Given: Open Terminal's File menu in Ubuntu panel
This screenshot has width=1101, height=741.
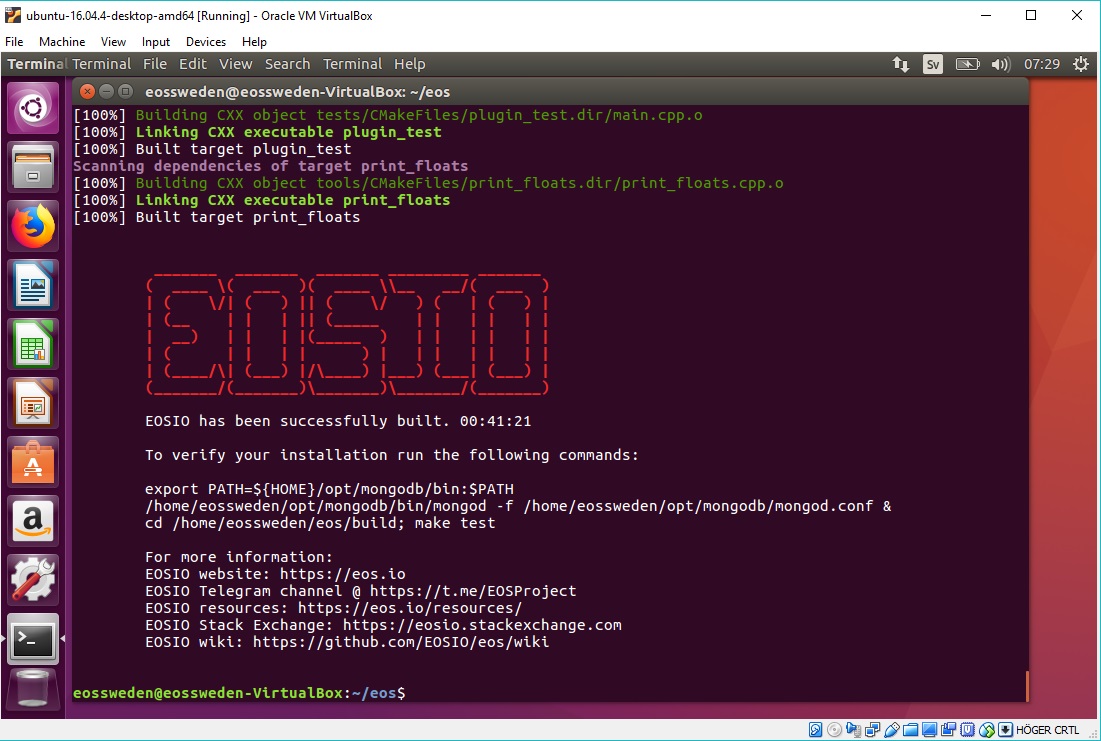Looking at the screenshot, I should [x=155, y=64].
